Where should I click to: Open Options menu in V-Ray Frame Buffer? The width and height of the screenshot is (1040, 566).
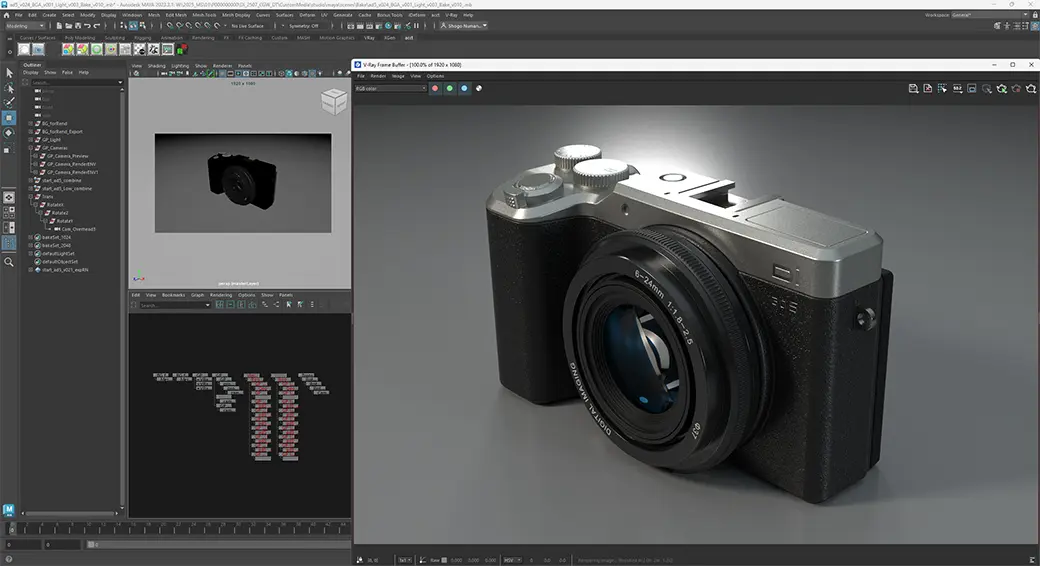pos(435,76)
